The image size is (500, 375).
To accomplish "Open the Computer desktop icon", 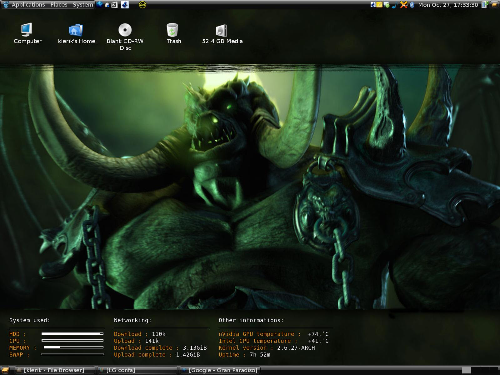I will point(27,33).
